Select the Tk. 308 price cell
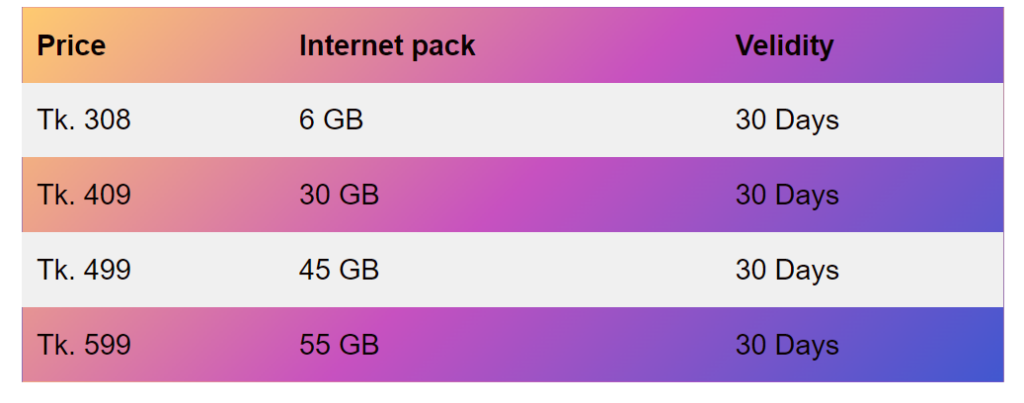Viewport: 1024px width, 403px height. [x=84, y=120]
